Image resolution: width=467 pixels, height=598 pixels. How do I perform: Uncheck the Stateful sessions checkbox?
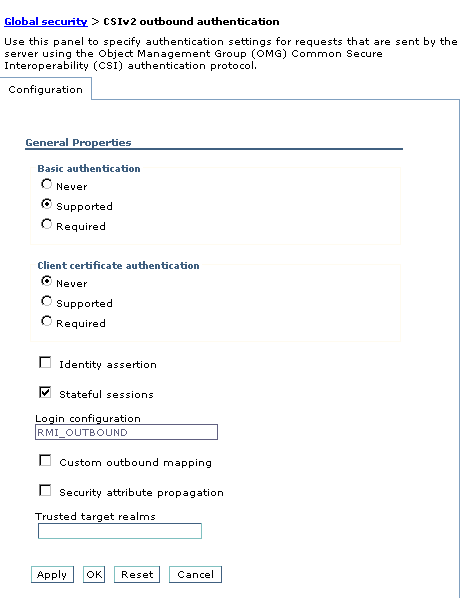[x=45, y=392]
